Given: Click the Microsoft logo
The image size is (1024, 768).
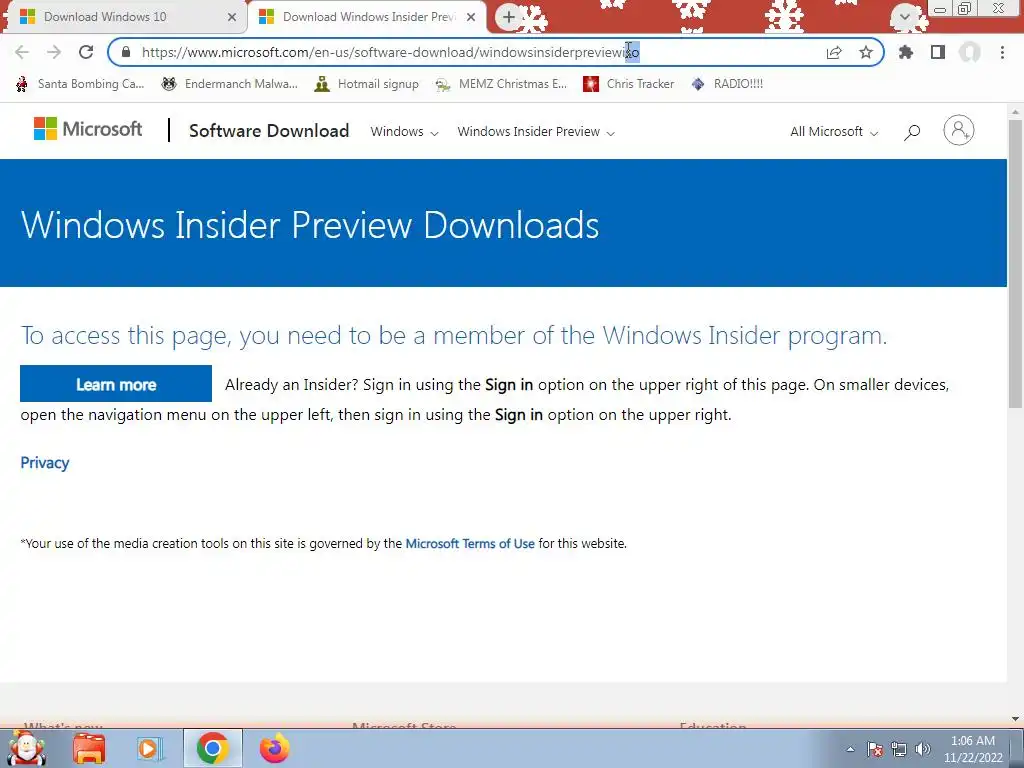Looking at the screenshot, I should [88, 129].
